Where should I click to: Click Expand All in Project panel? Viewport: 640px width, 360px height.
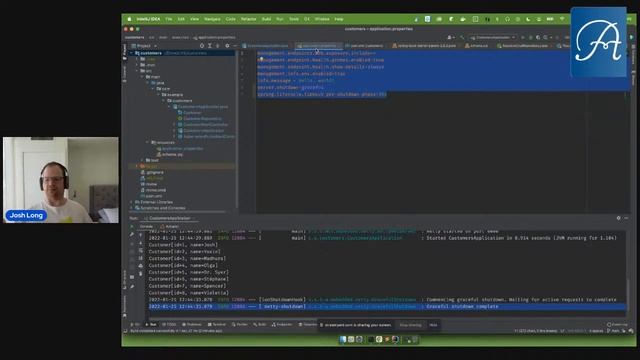(x=210, y=46)
